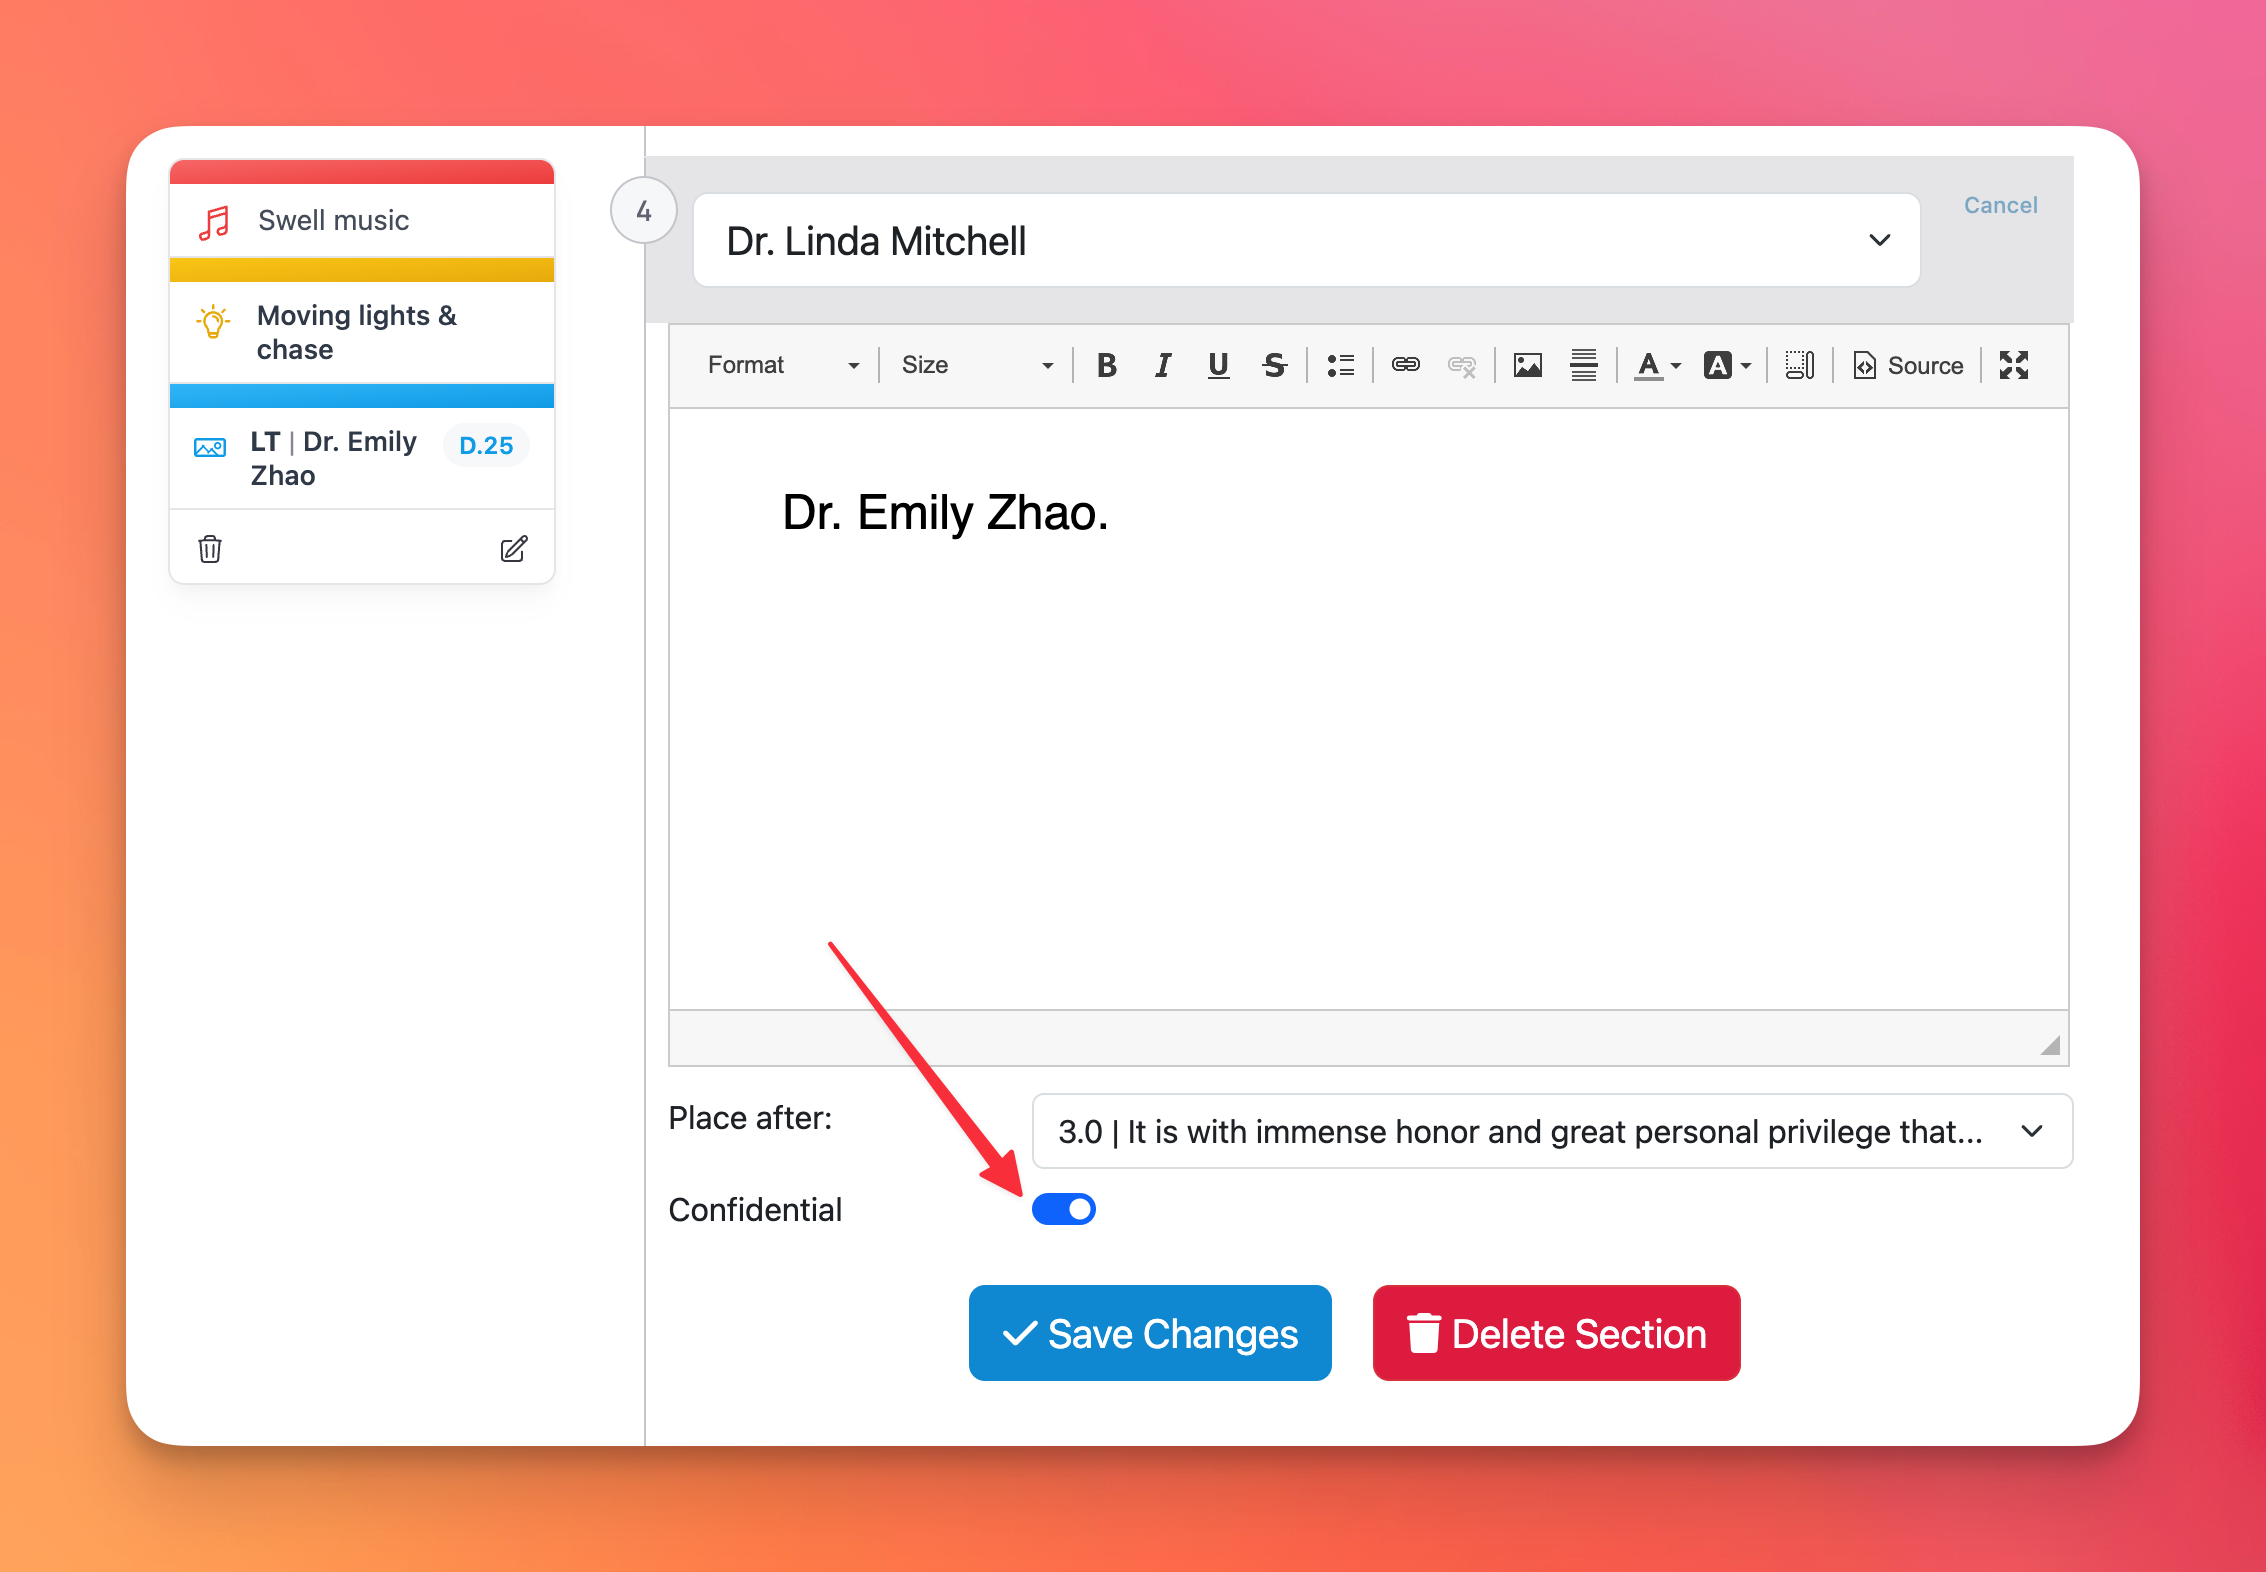The width and height of the screenshot is (2266, 1572).
Task: Toggle show blocks in editor
Action: pos(1799,365)
